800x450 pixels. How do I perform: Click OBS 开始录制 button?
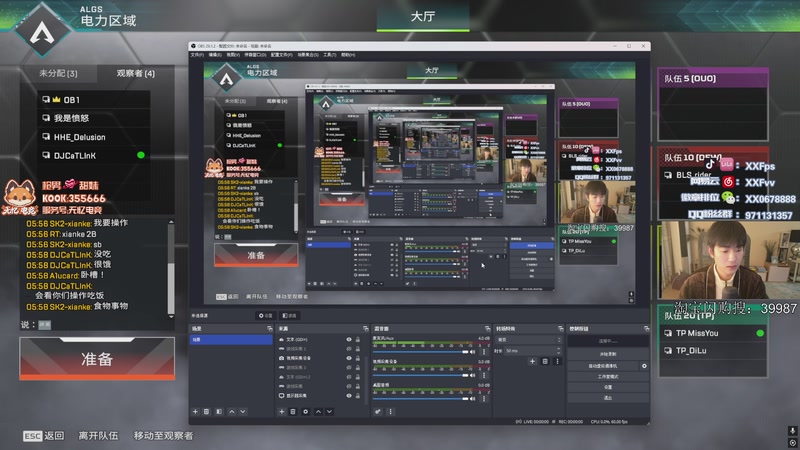pos(608,354)
